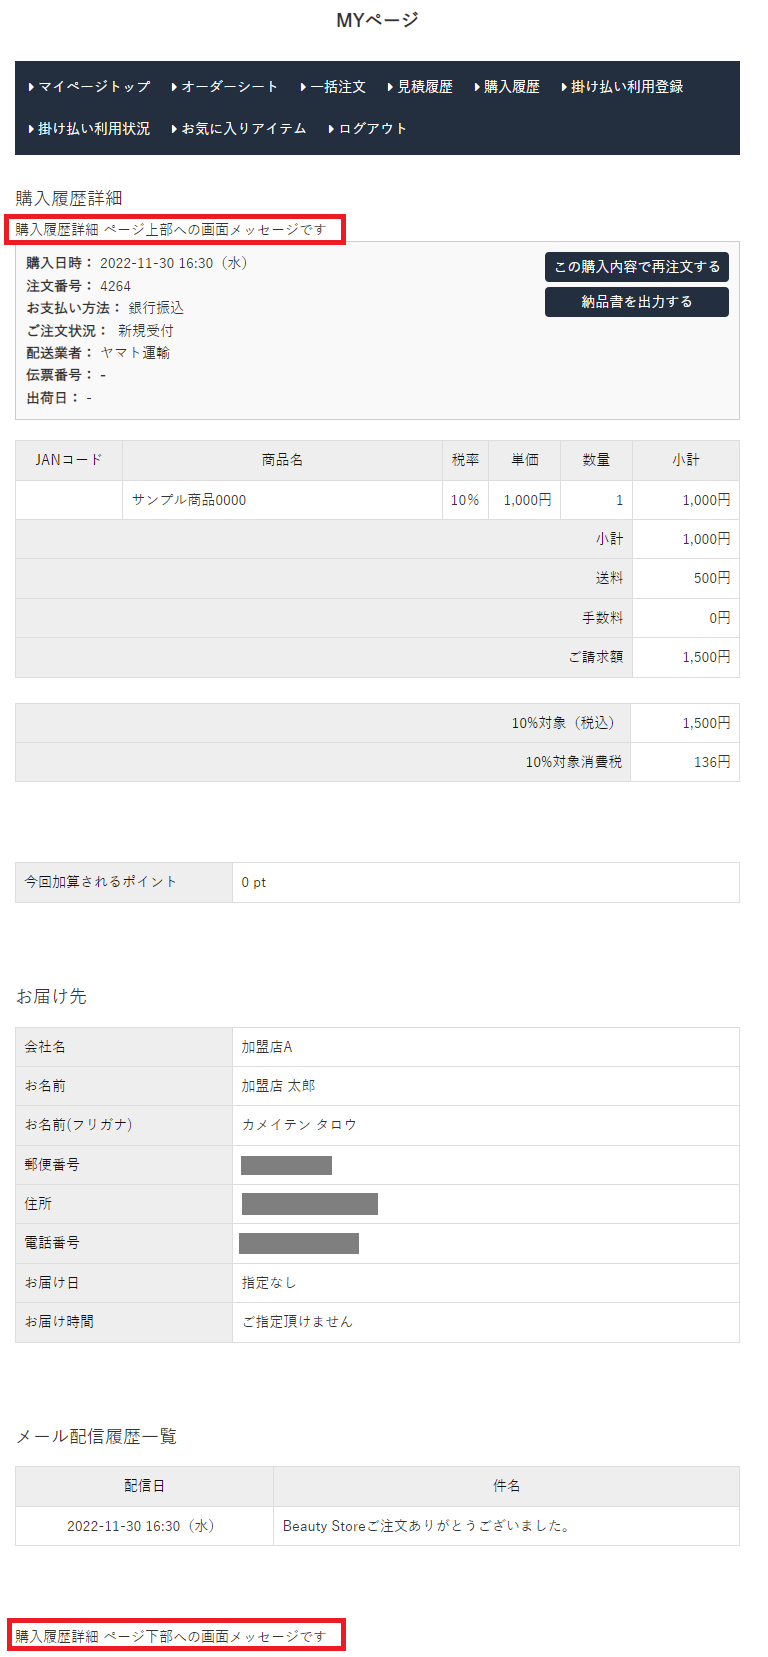Viewport: 768px width, 1657px height.
Task: Click the MYページ page title
Action: coord(377,20)
